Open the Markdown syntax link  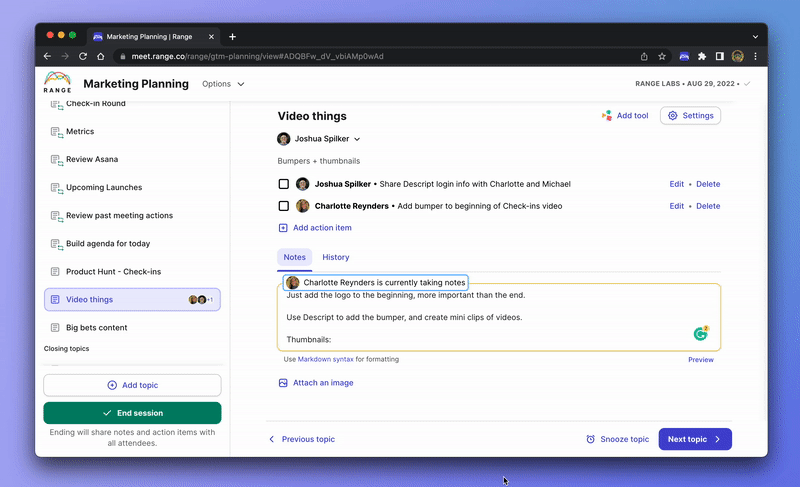[x=326, y=359]
